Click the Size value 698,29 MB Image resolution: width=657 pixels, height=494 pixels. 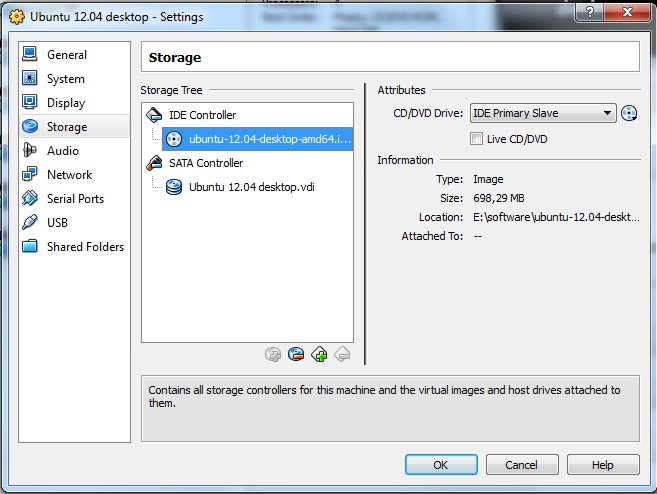pyautogui.click(x=499, y=198)
